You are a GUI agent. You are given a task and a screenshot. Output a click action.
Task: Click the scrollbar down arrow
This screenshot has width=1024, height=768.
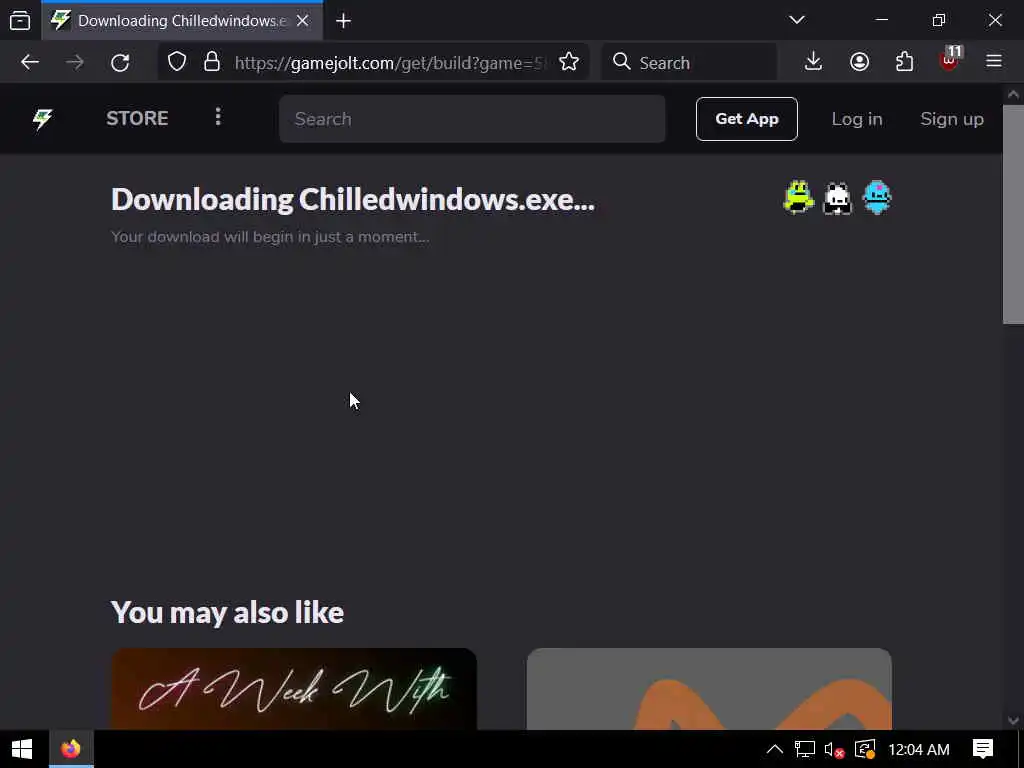pos(1013,721)
